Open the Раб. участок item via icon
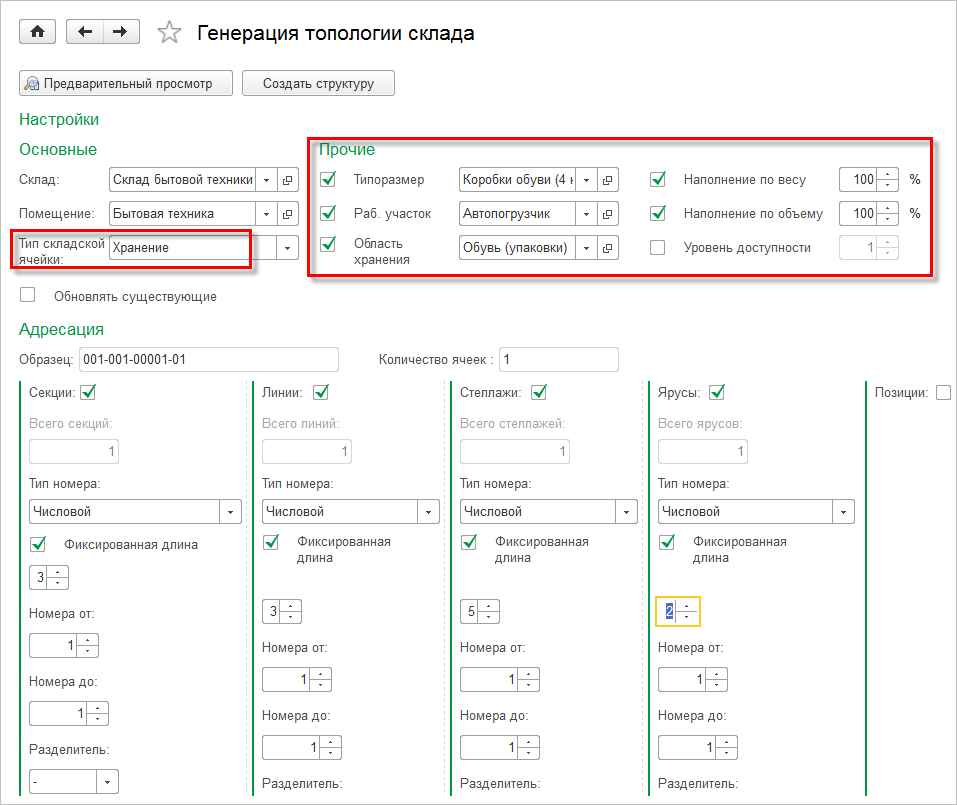Viewport: 957px width, 805px height. pos(608,213)
